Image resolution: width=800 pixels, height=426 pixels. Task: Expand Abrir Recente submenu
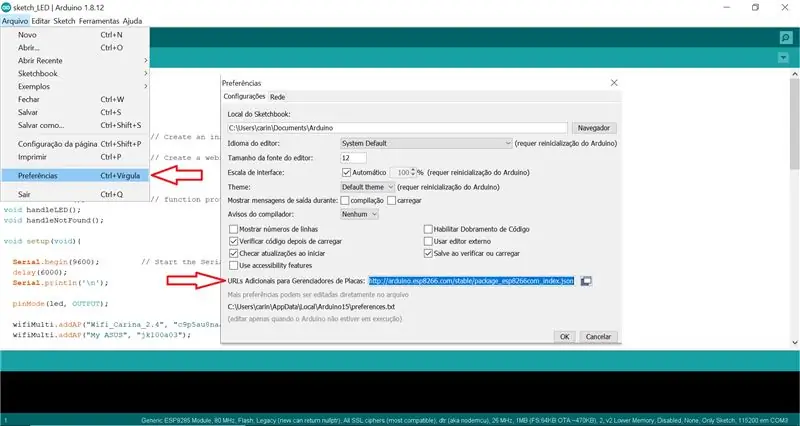coord(74,60)
